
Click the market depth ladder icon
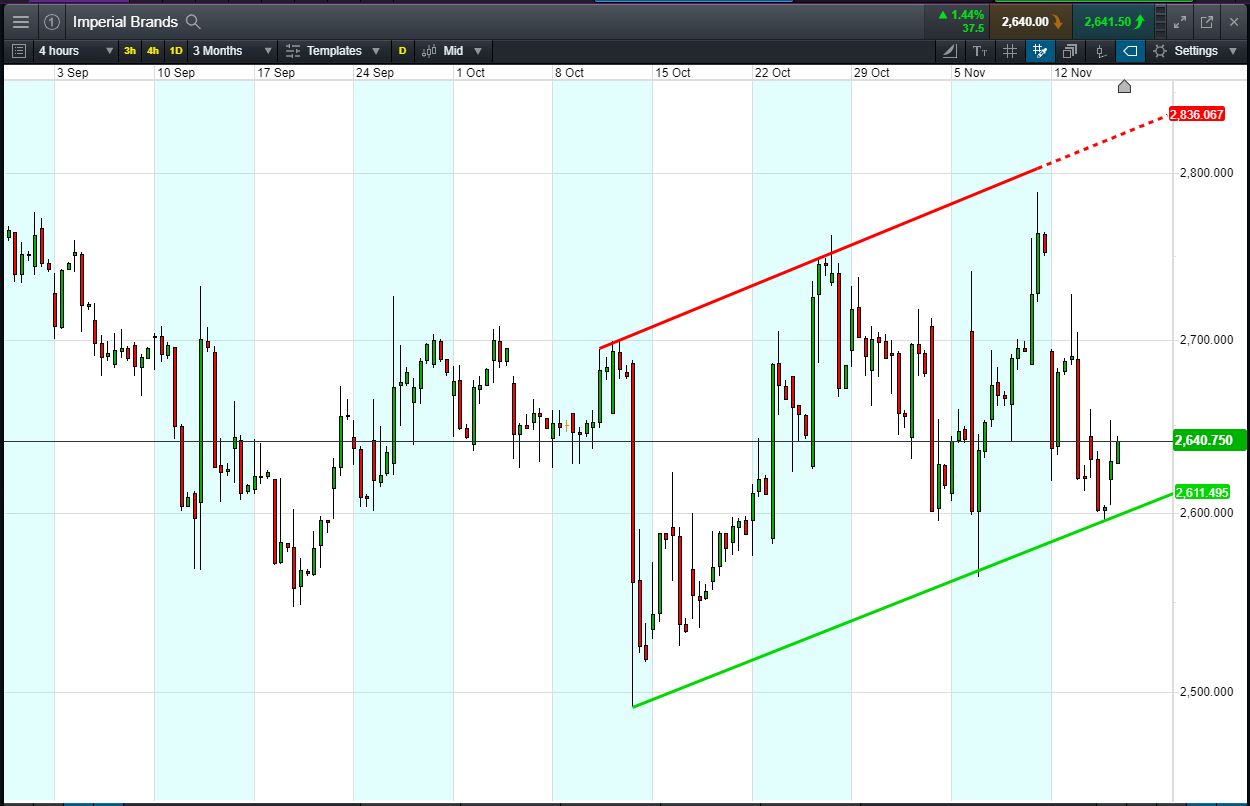1161,21
